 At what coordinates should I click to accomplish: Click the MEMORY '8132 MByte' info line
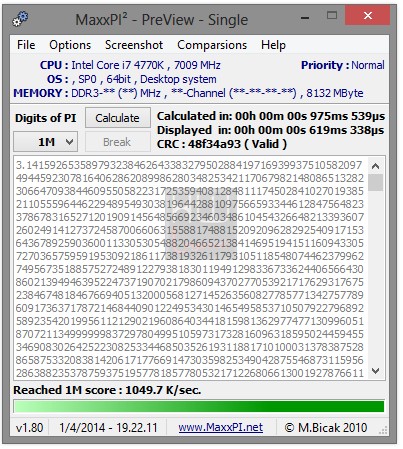click(188, 93)
